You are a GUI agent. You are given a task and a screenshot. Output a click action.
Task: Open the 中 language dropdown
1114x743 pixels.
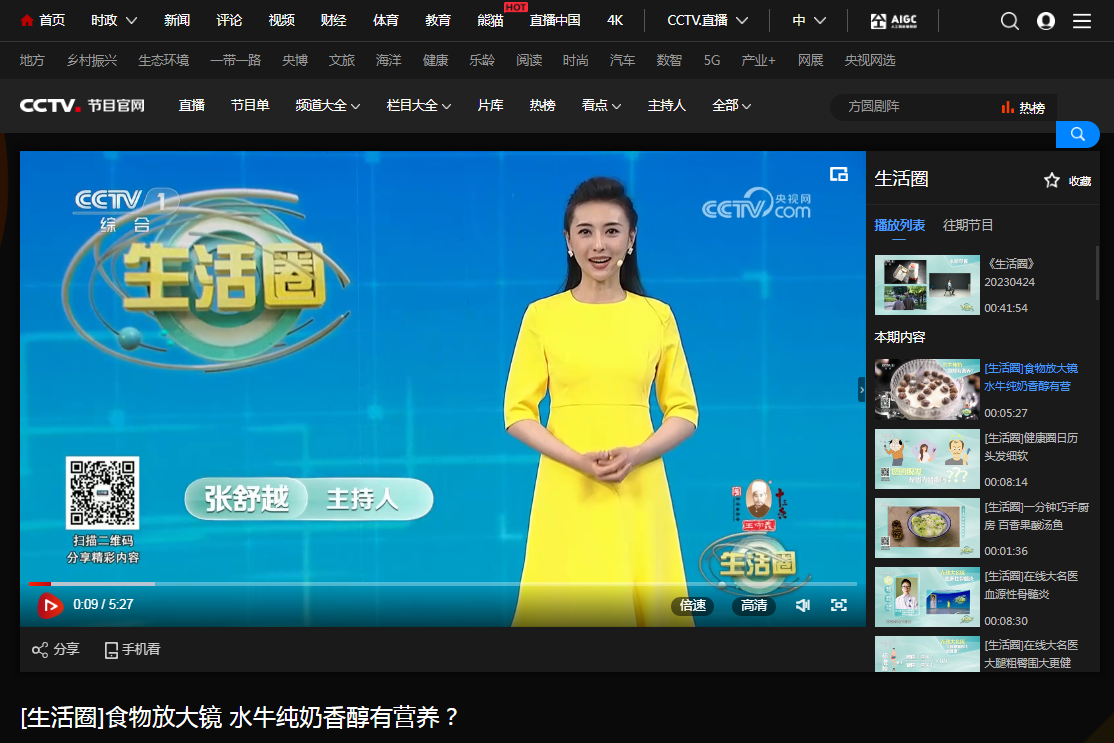[809, 21]
